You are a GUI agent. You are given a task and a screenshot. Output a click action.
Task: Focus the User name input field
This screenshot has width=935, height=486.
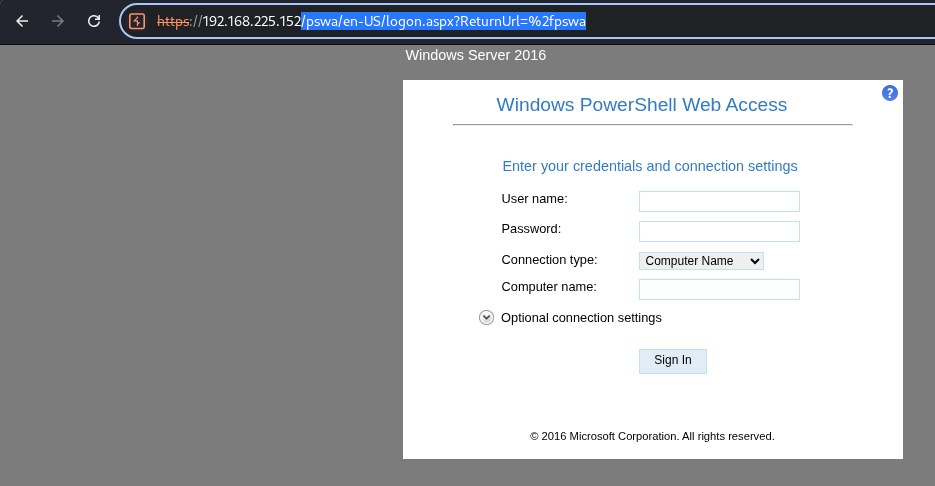(719, 202)
